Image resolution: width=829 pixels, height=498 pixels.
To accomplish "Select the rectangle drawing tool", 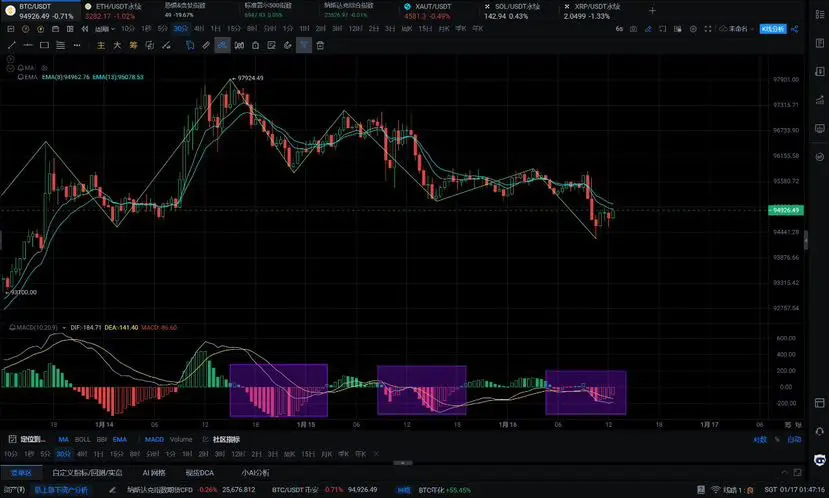I will [x=44, y=45].
